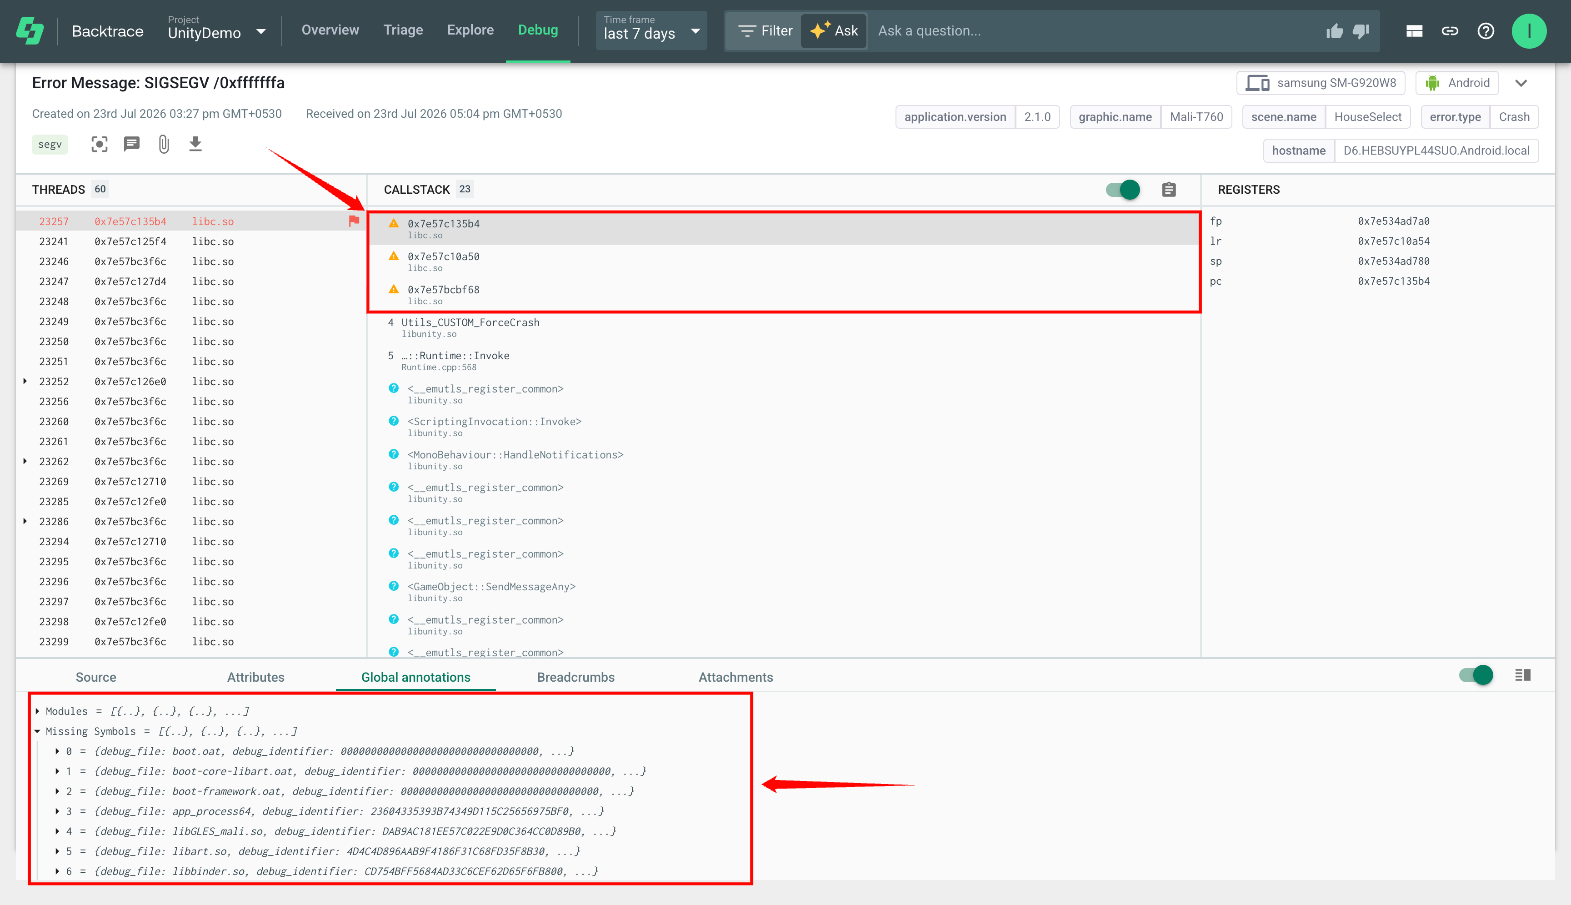Click the focus target icon under segv
The height and width of the screenshot is (905, 1571).
(99, 144)
